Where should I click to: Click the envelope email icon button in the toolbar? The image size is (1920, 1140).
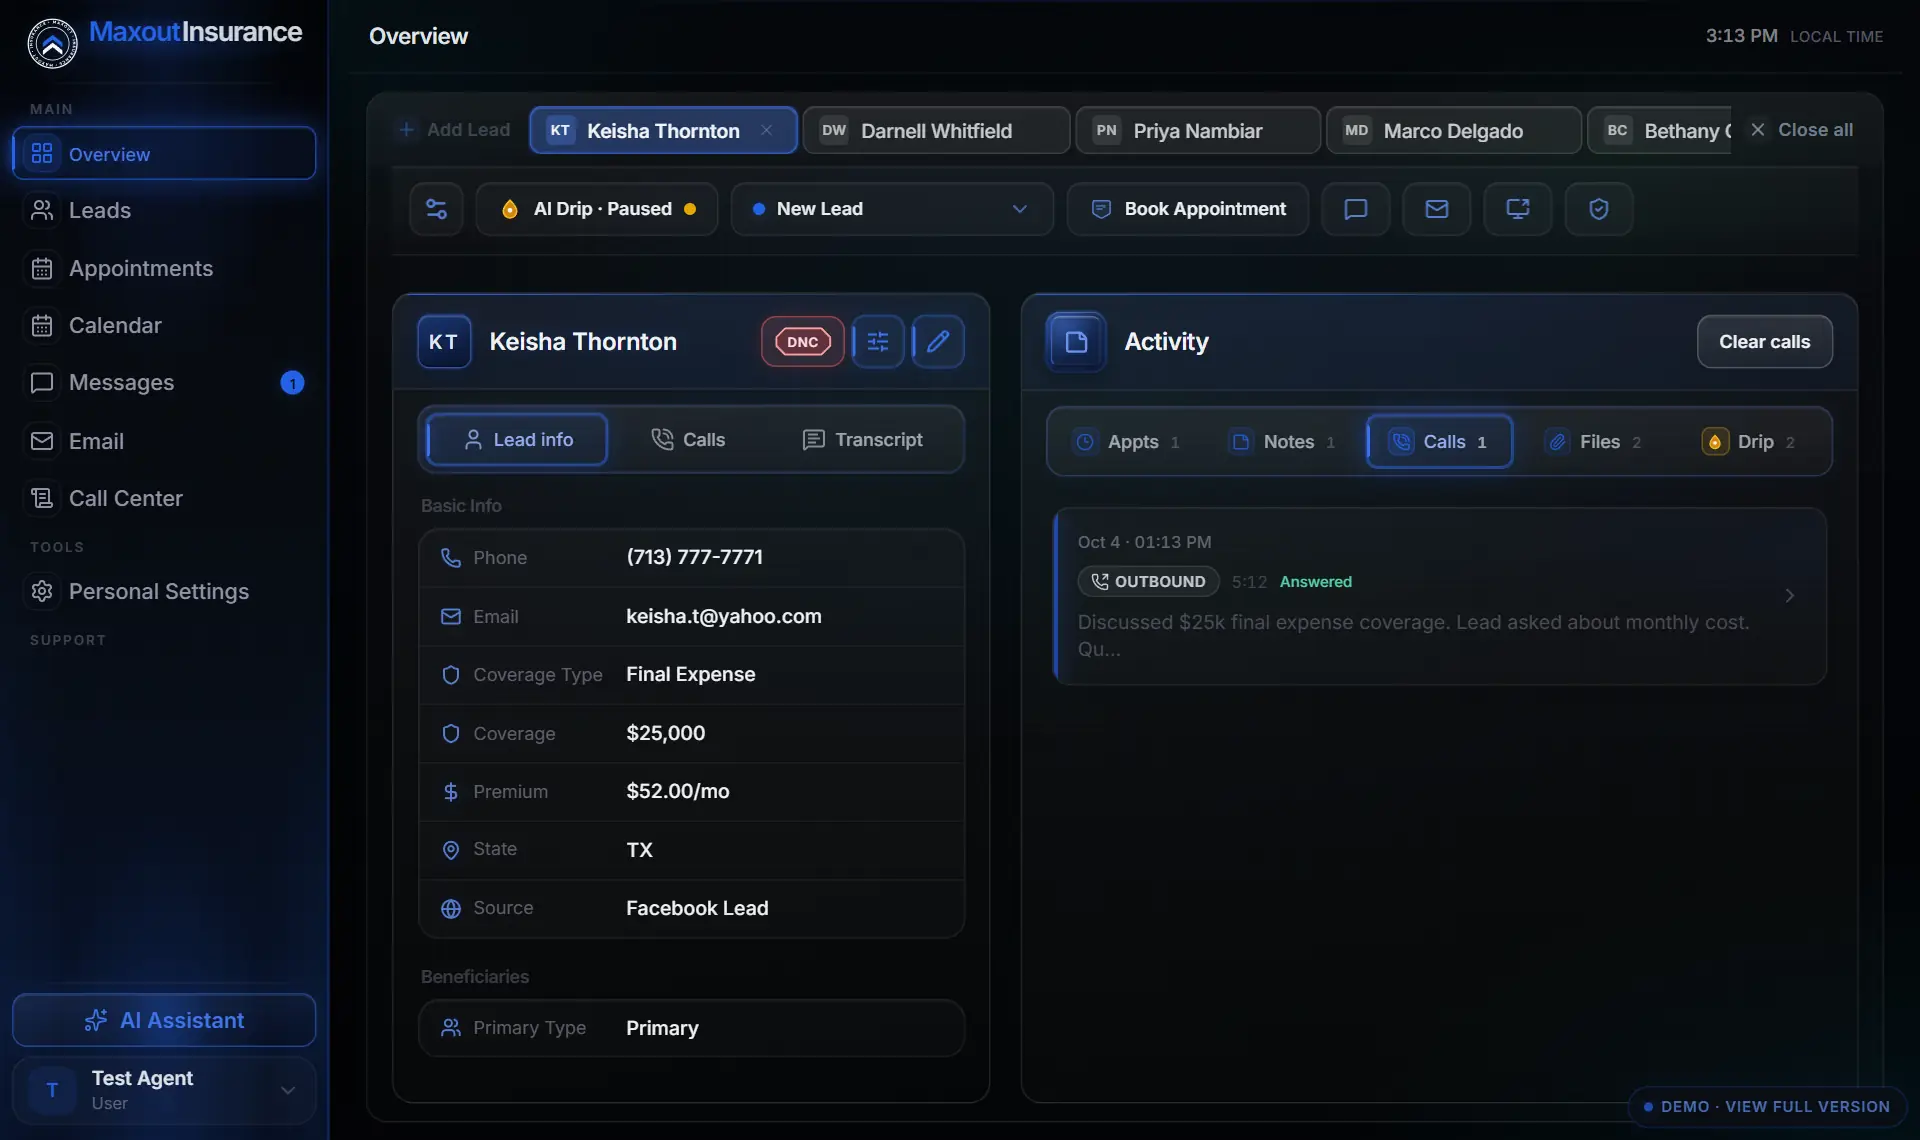pos(1436,209)
